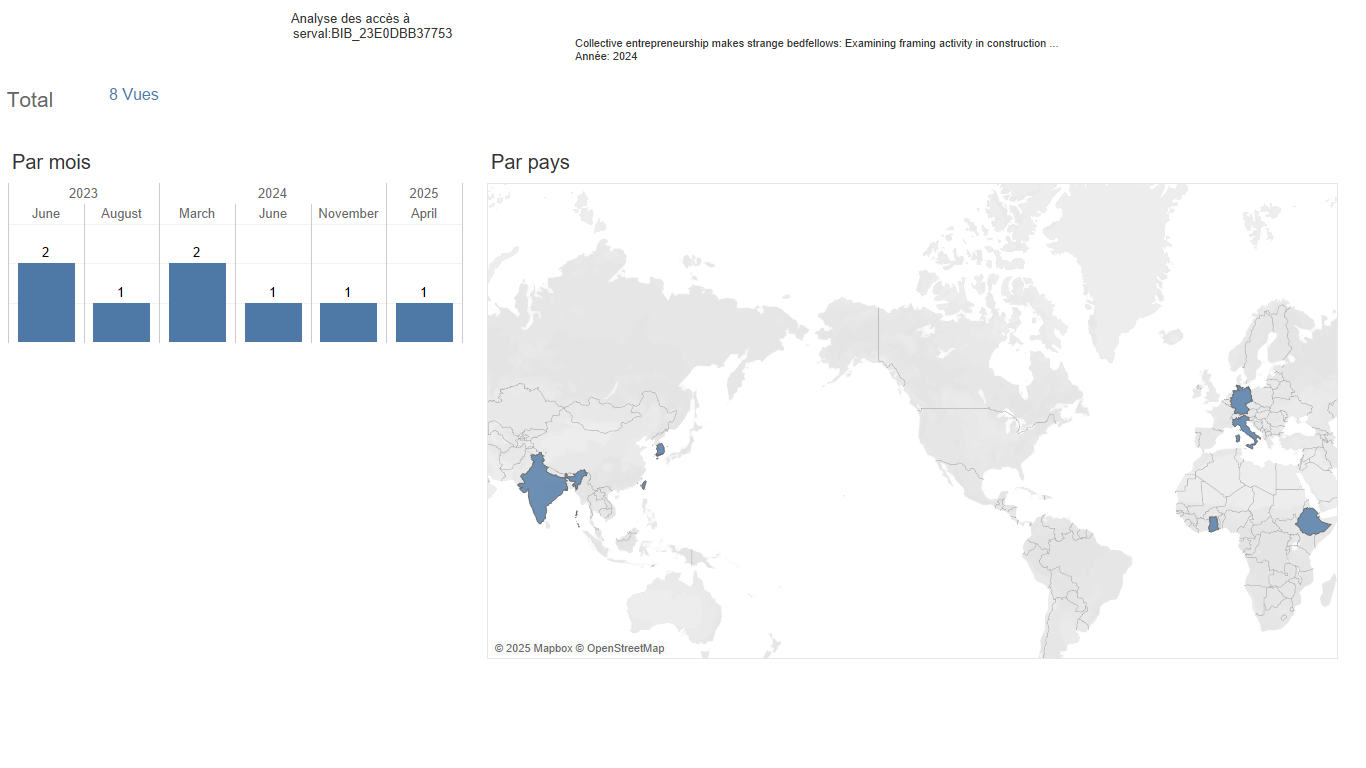Select the August 2023 bar

coord(121,322)
